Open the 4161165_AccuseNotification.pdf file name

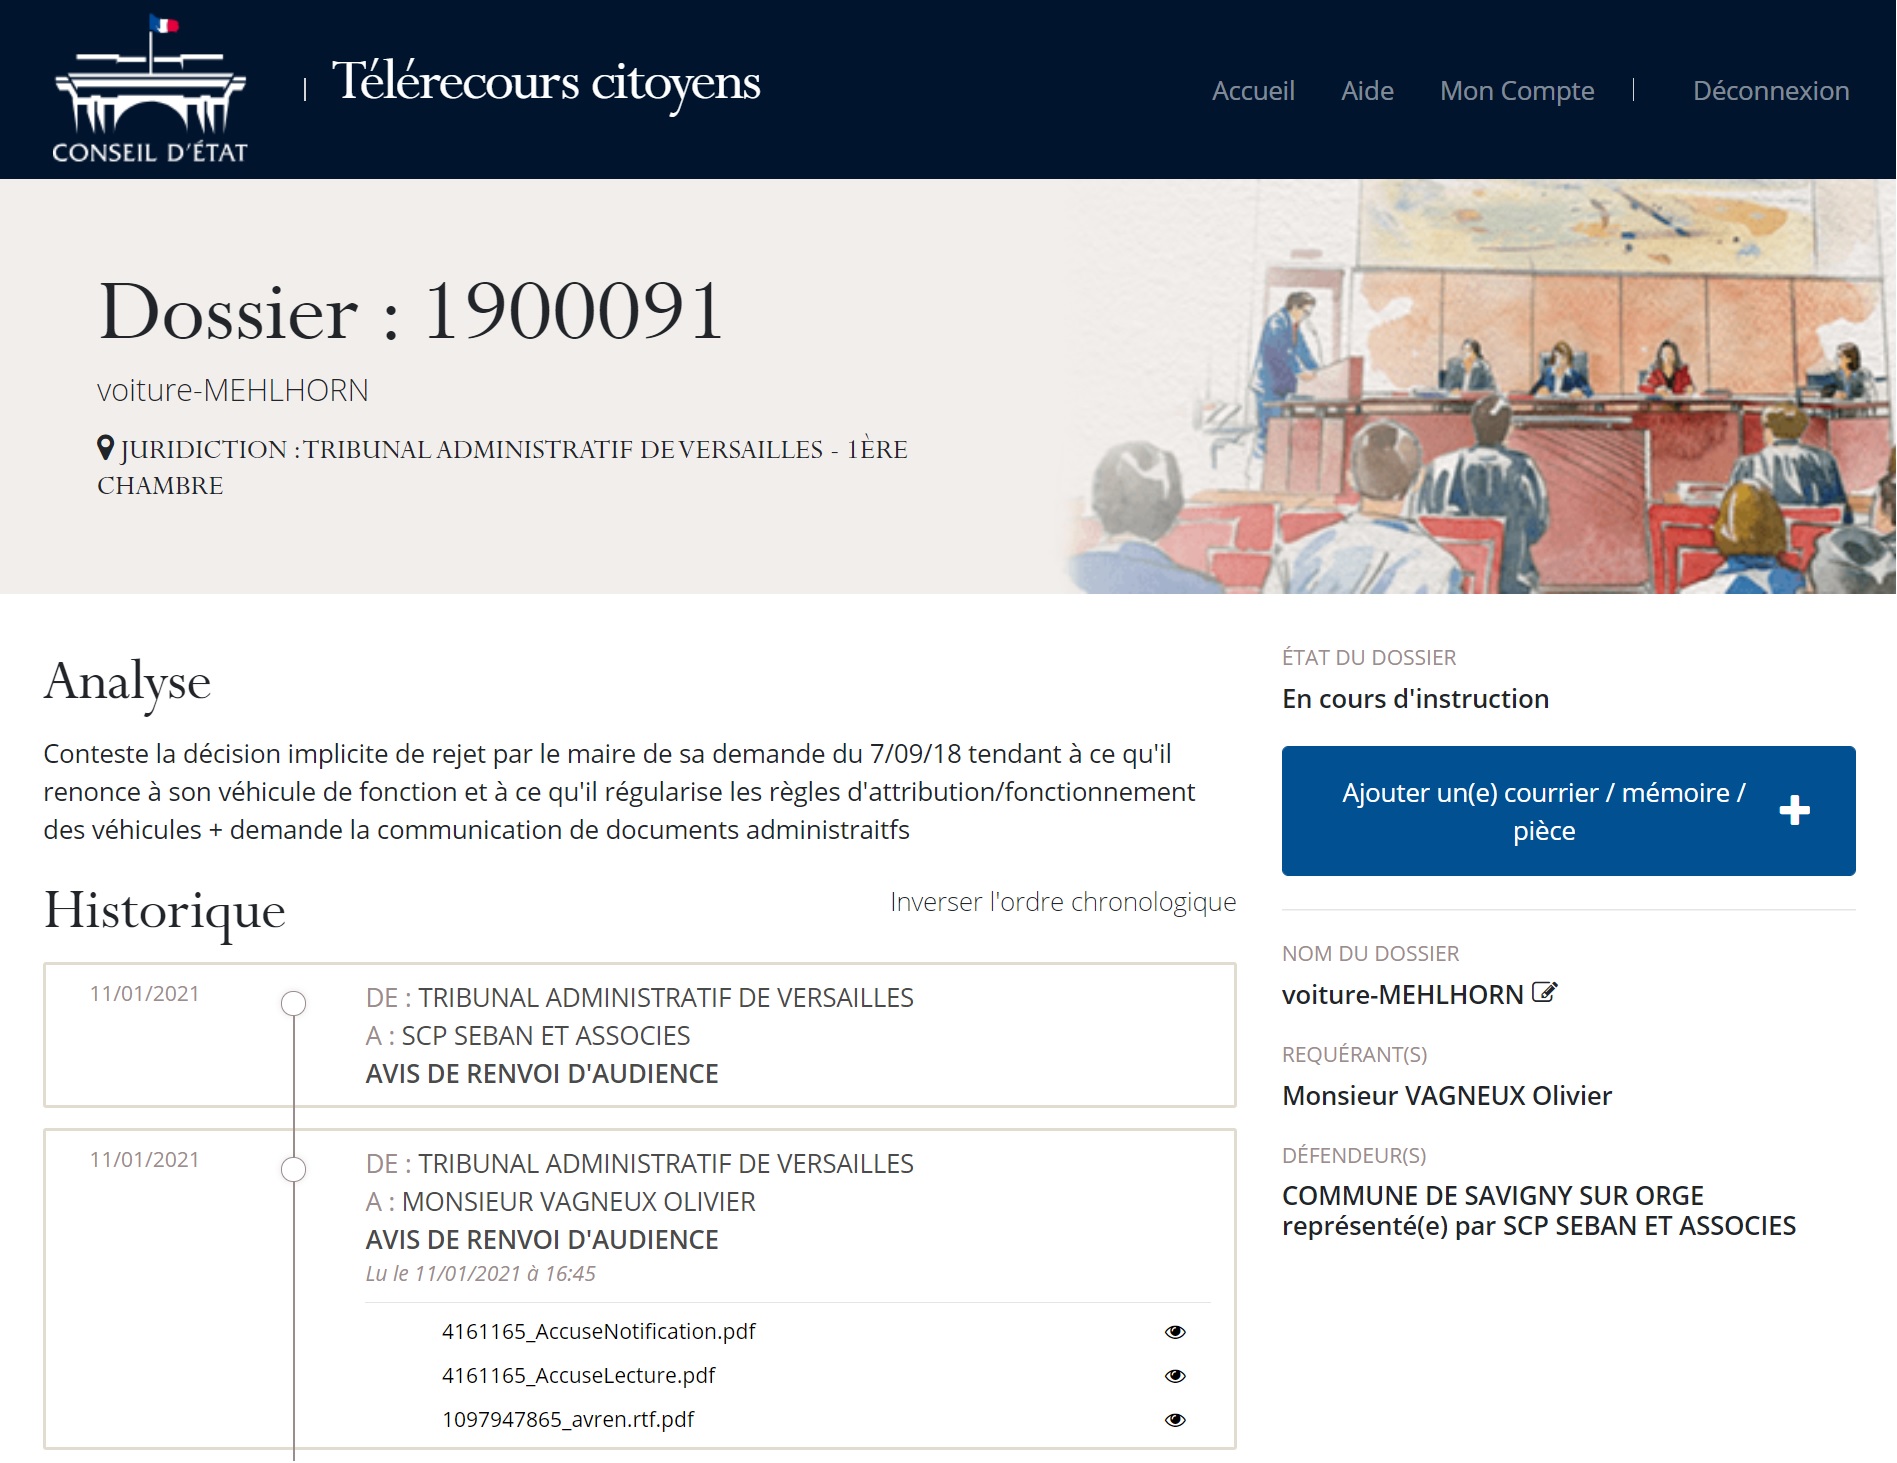coord(598,1332)
